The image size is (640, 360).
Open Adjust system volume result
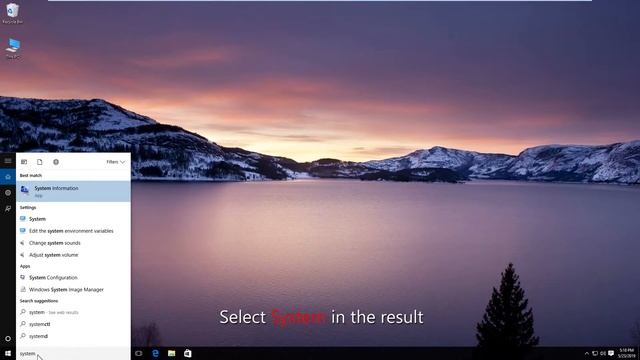[73, 255]
